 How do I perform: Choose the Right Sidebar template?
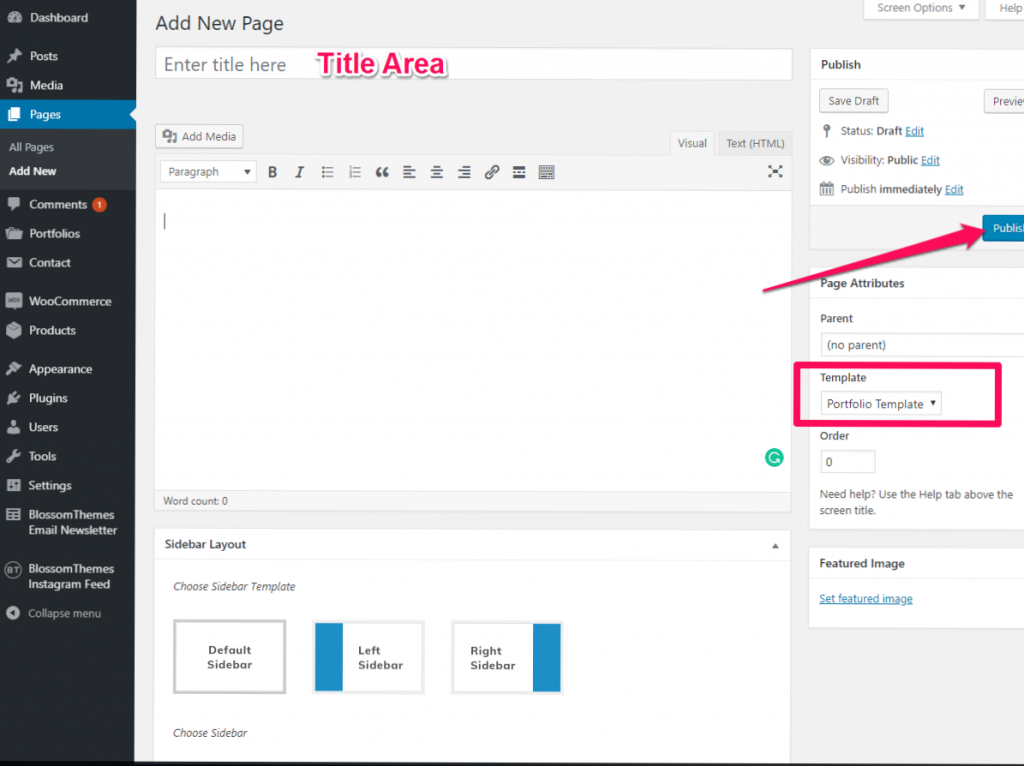507,657
